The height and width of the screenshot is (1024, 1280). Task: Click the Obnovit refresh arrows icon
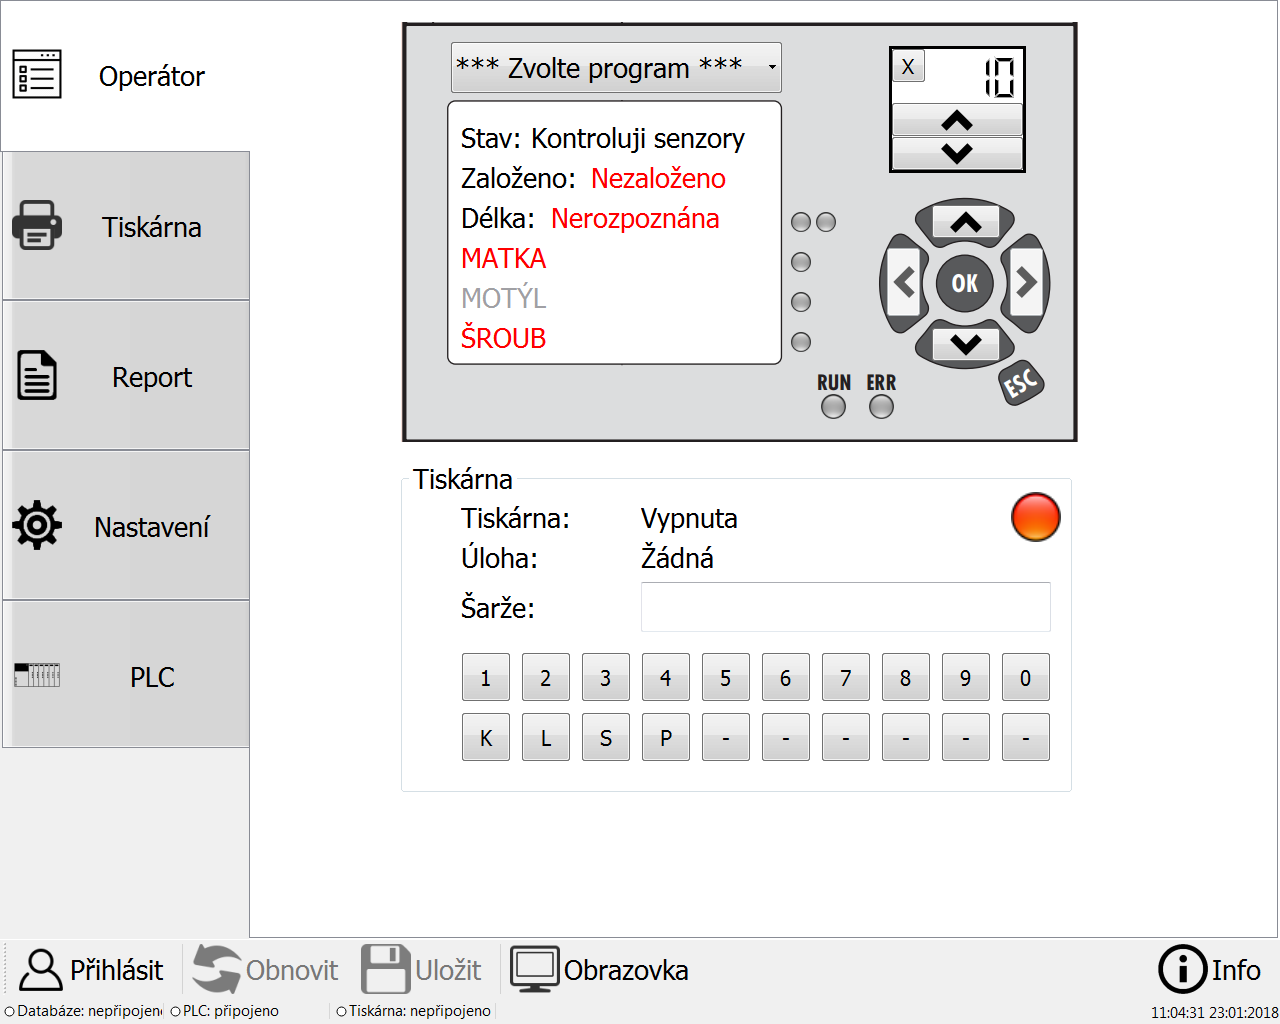click(x=217, y=970)
